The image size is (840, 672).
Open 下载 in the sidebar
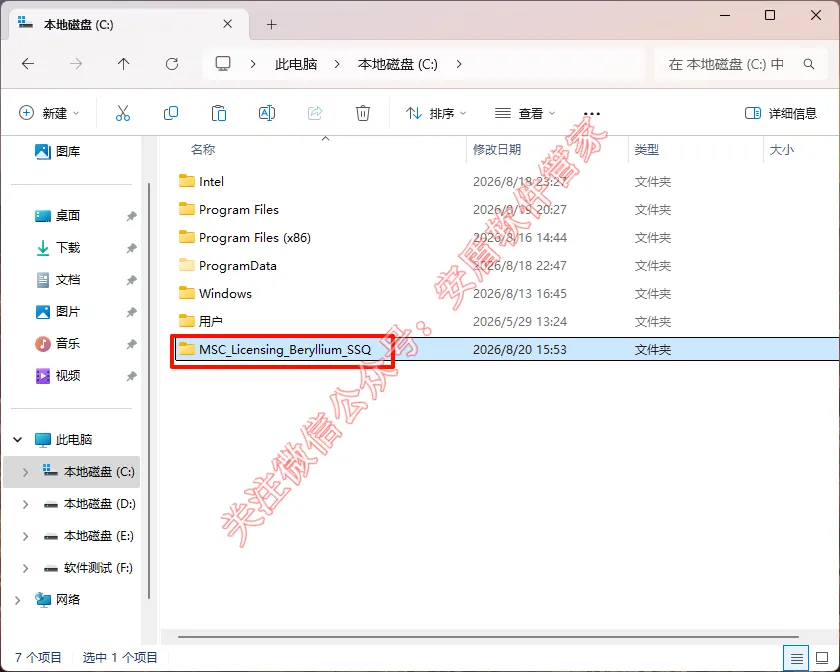[x=57, y=248]
